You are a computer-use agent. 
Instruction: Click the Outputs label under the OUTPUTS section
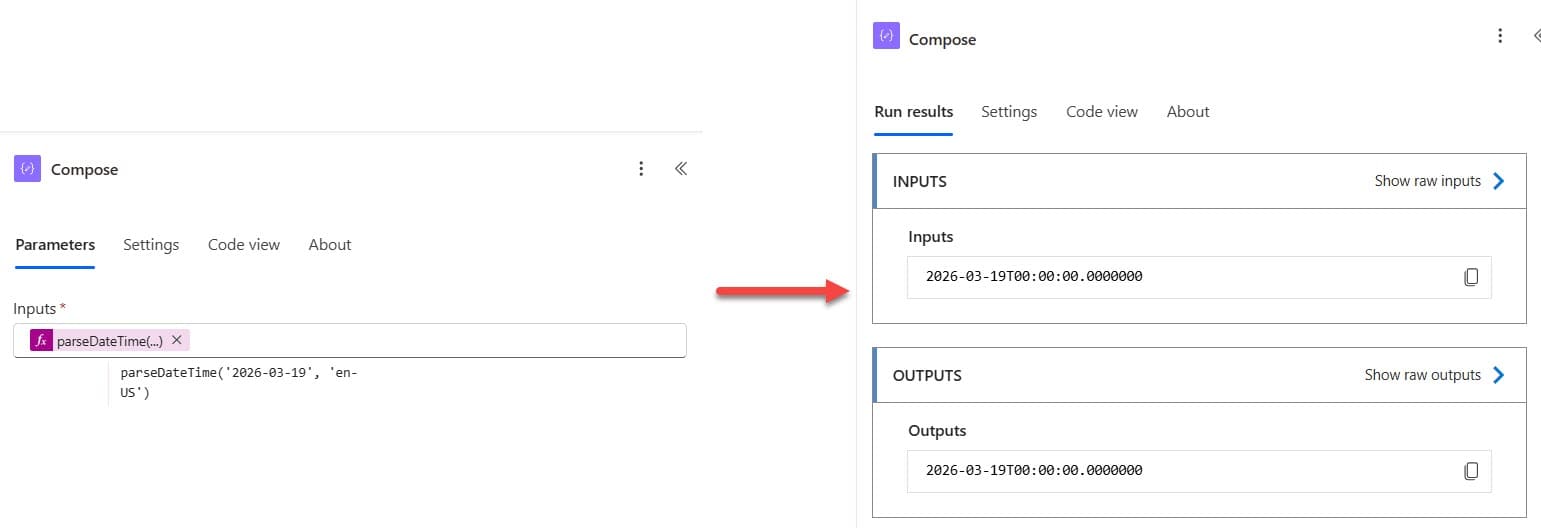[938, 431]
